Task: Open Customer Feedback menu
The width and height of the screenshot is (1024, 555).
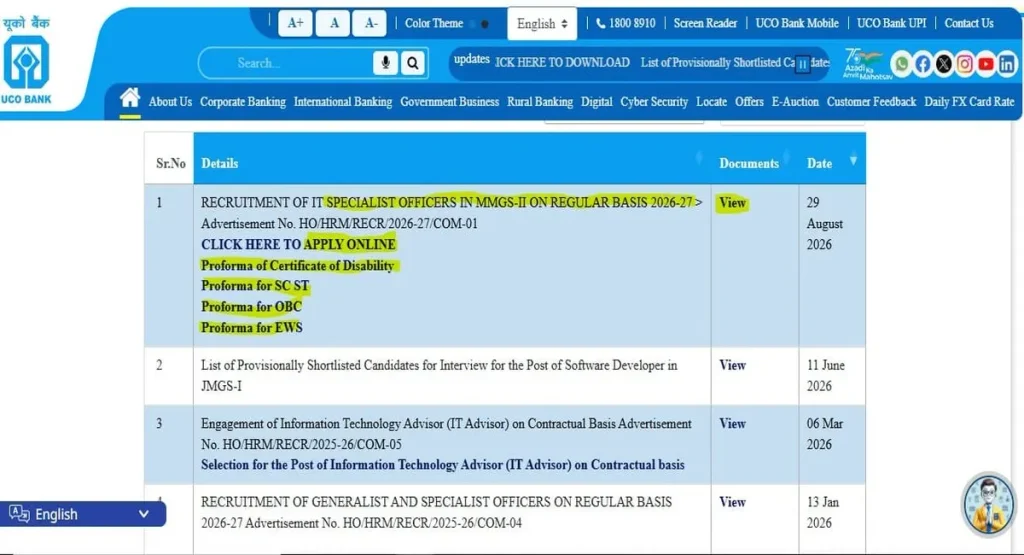Action: [871, 102]
